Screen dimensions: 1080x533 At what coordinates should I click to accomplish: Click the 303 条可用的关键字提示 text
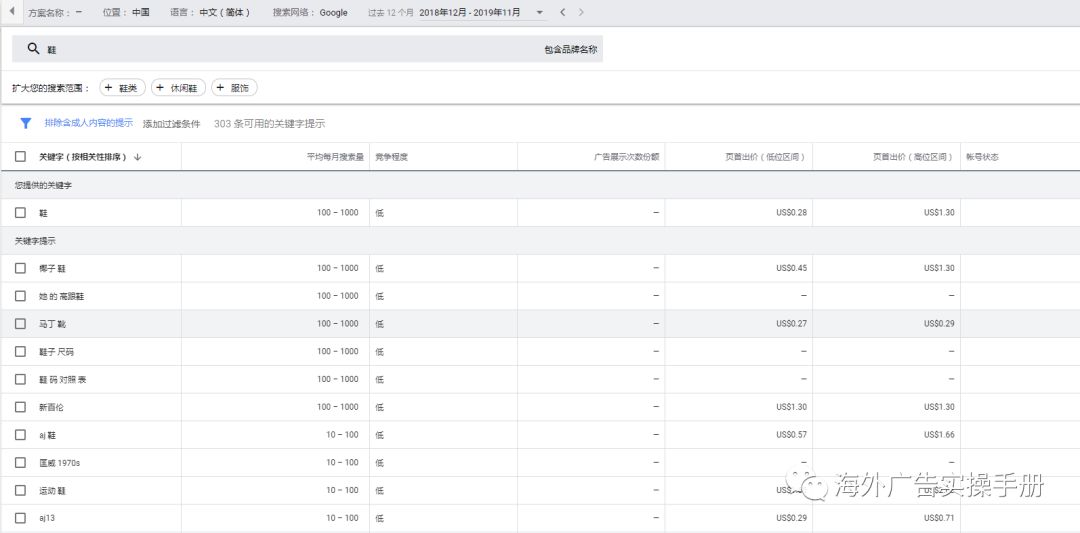(x=269, y=124)
